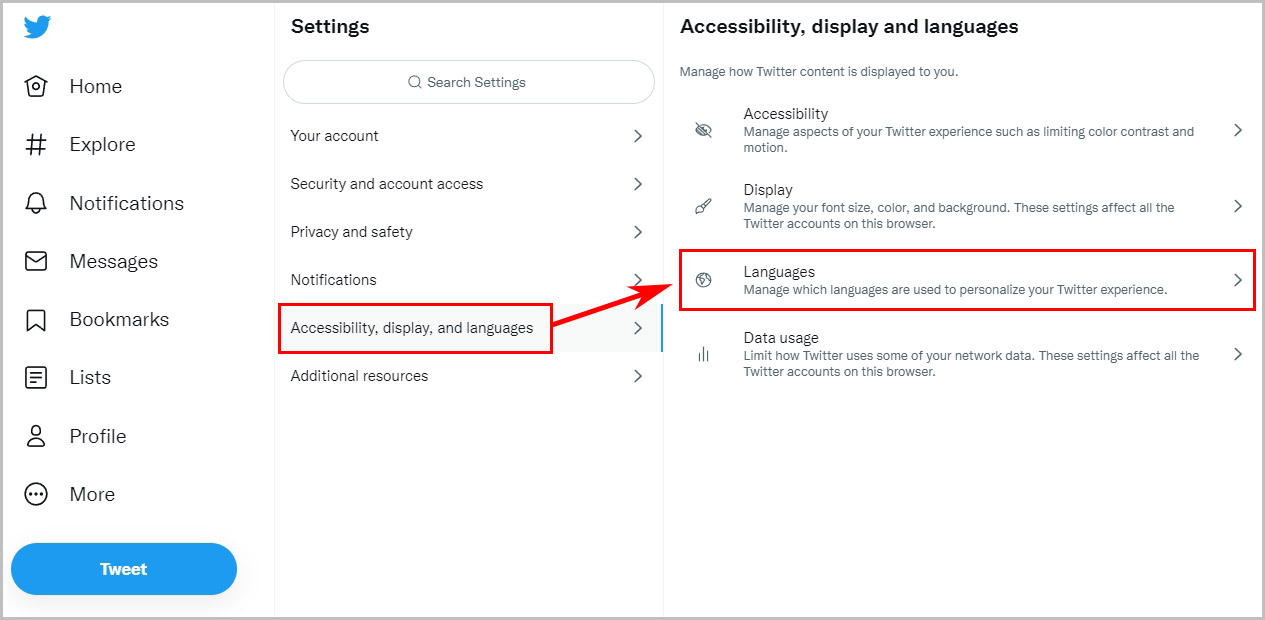This screenshot has height=620, width=1265.
Task: Expand Security and account access chevron
Action: point(638,184)
